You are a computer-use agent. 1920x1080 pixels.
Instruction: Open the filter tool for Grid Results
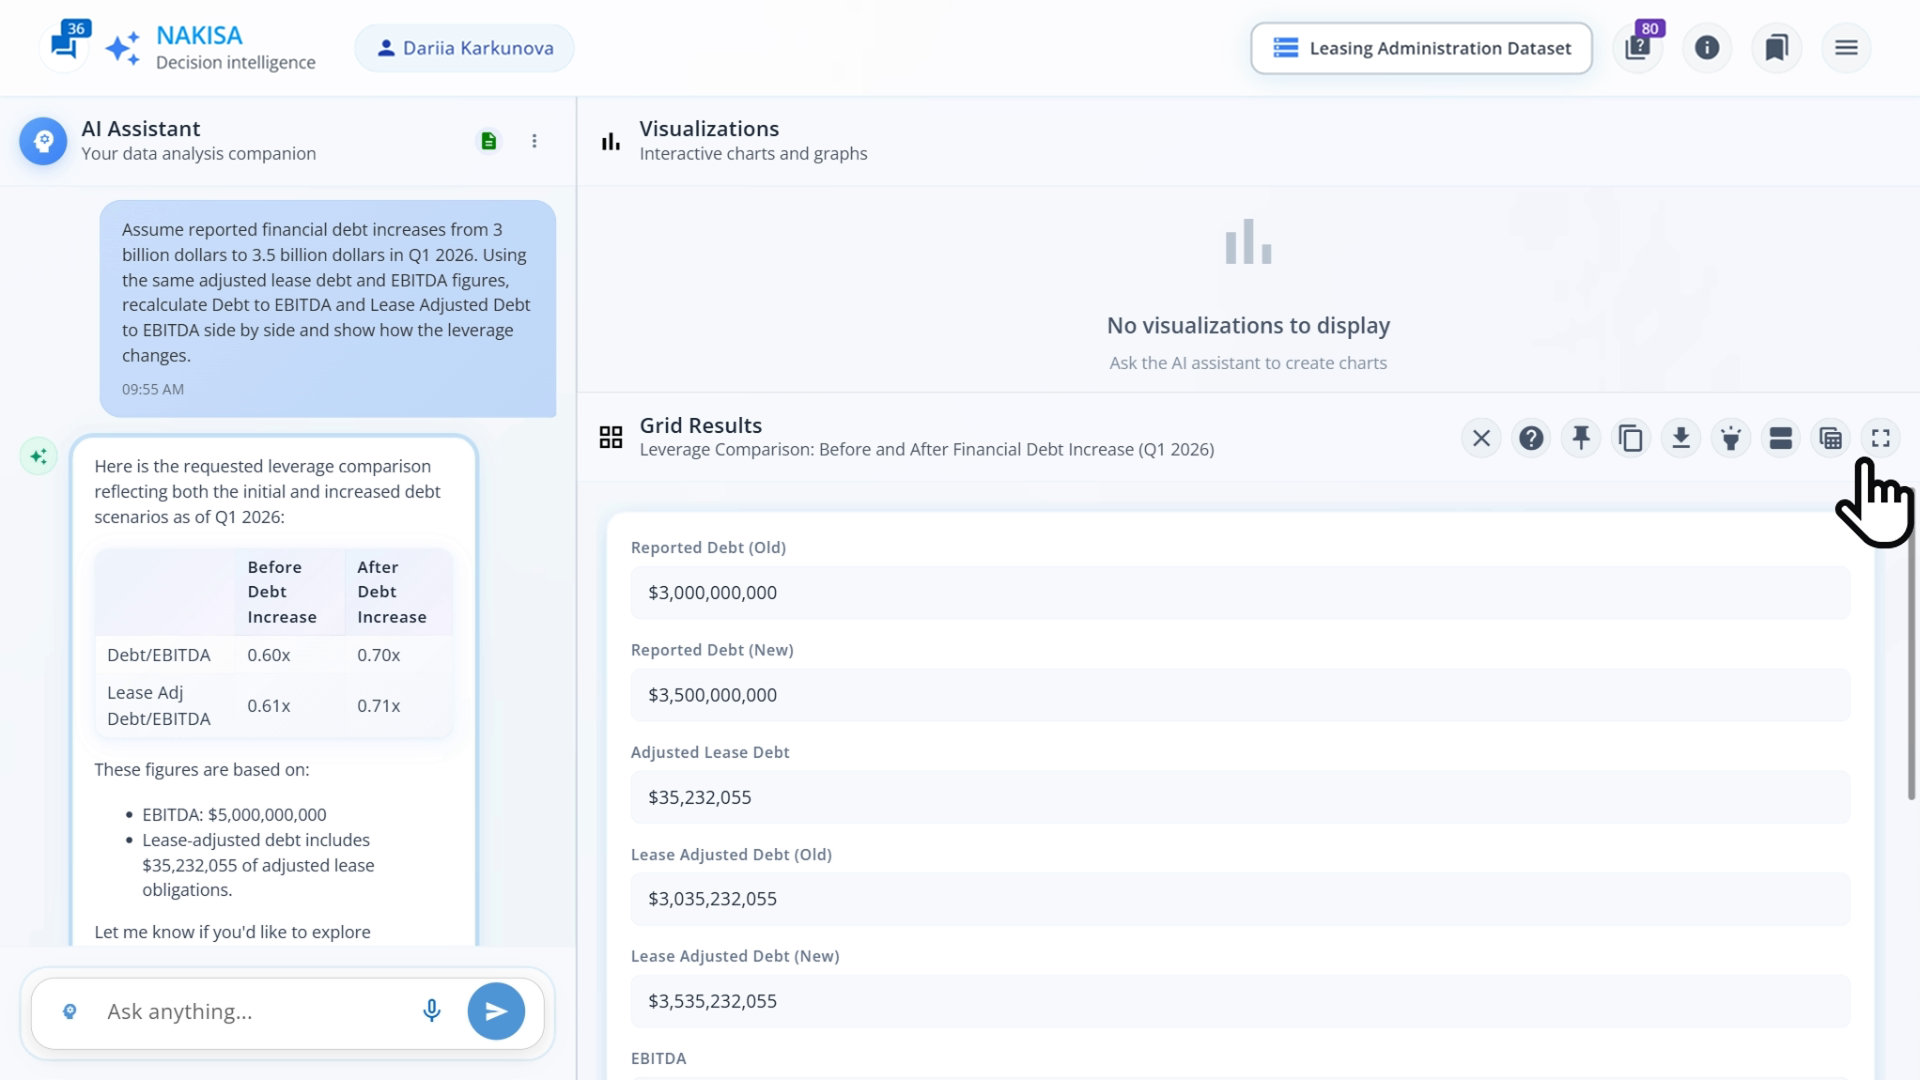(1731, 437)
